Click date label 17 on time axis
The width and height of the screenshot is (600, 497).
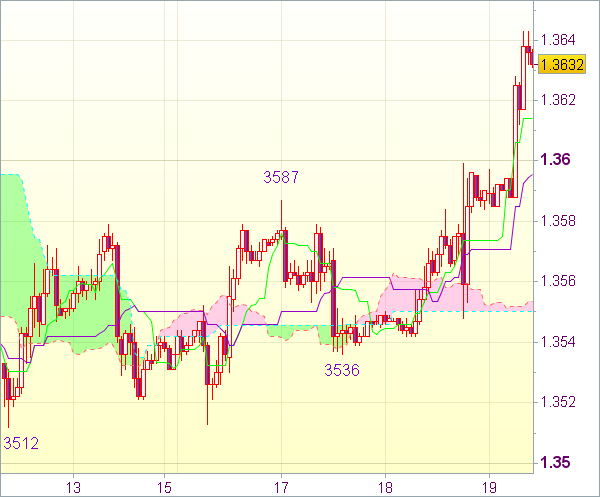(x=281, y=488)
